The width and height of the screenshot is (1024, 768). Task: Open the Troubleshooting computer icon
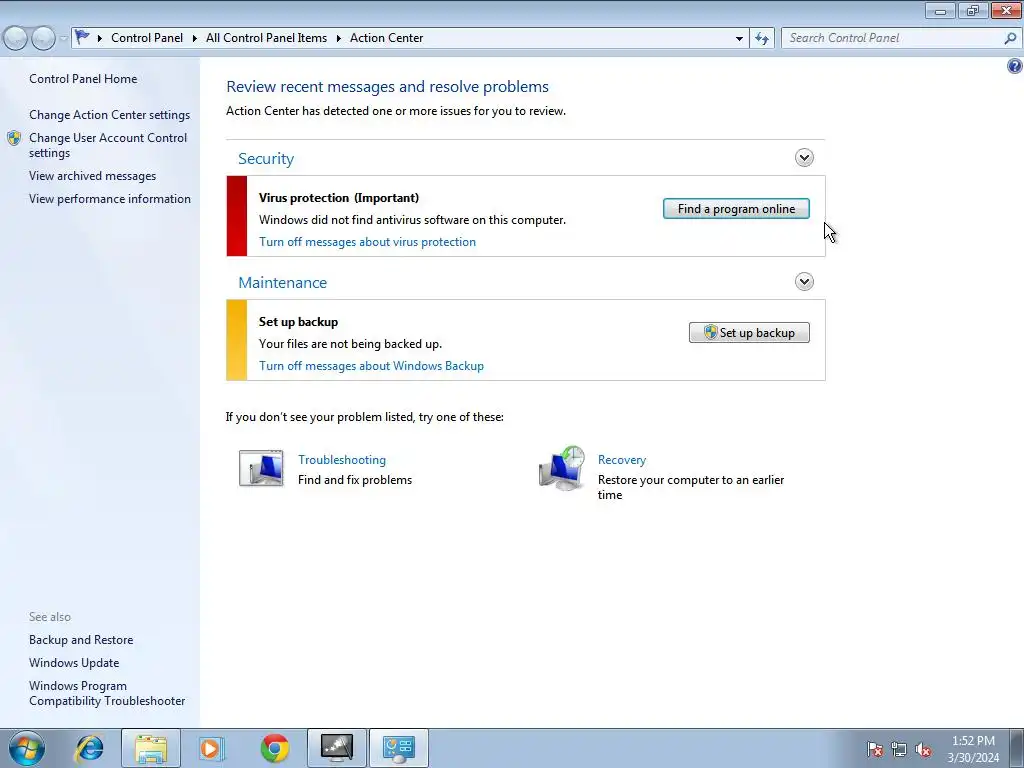[261, 468]
